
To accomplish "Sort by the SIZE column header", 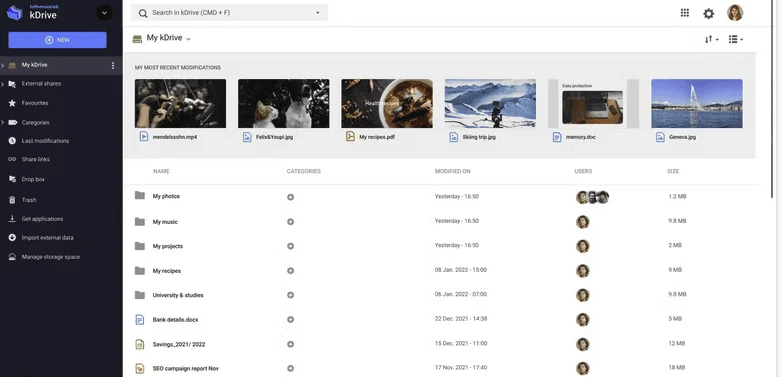I will click(673, 171).
